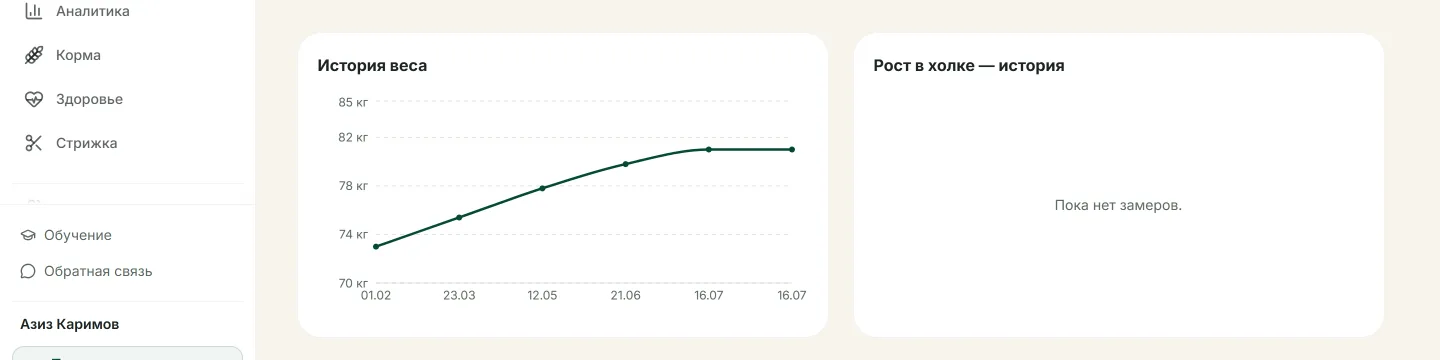Click the graduation cap icon for Обучение
This screenshot has width=1440, height=360.
(28, 235)
